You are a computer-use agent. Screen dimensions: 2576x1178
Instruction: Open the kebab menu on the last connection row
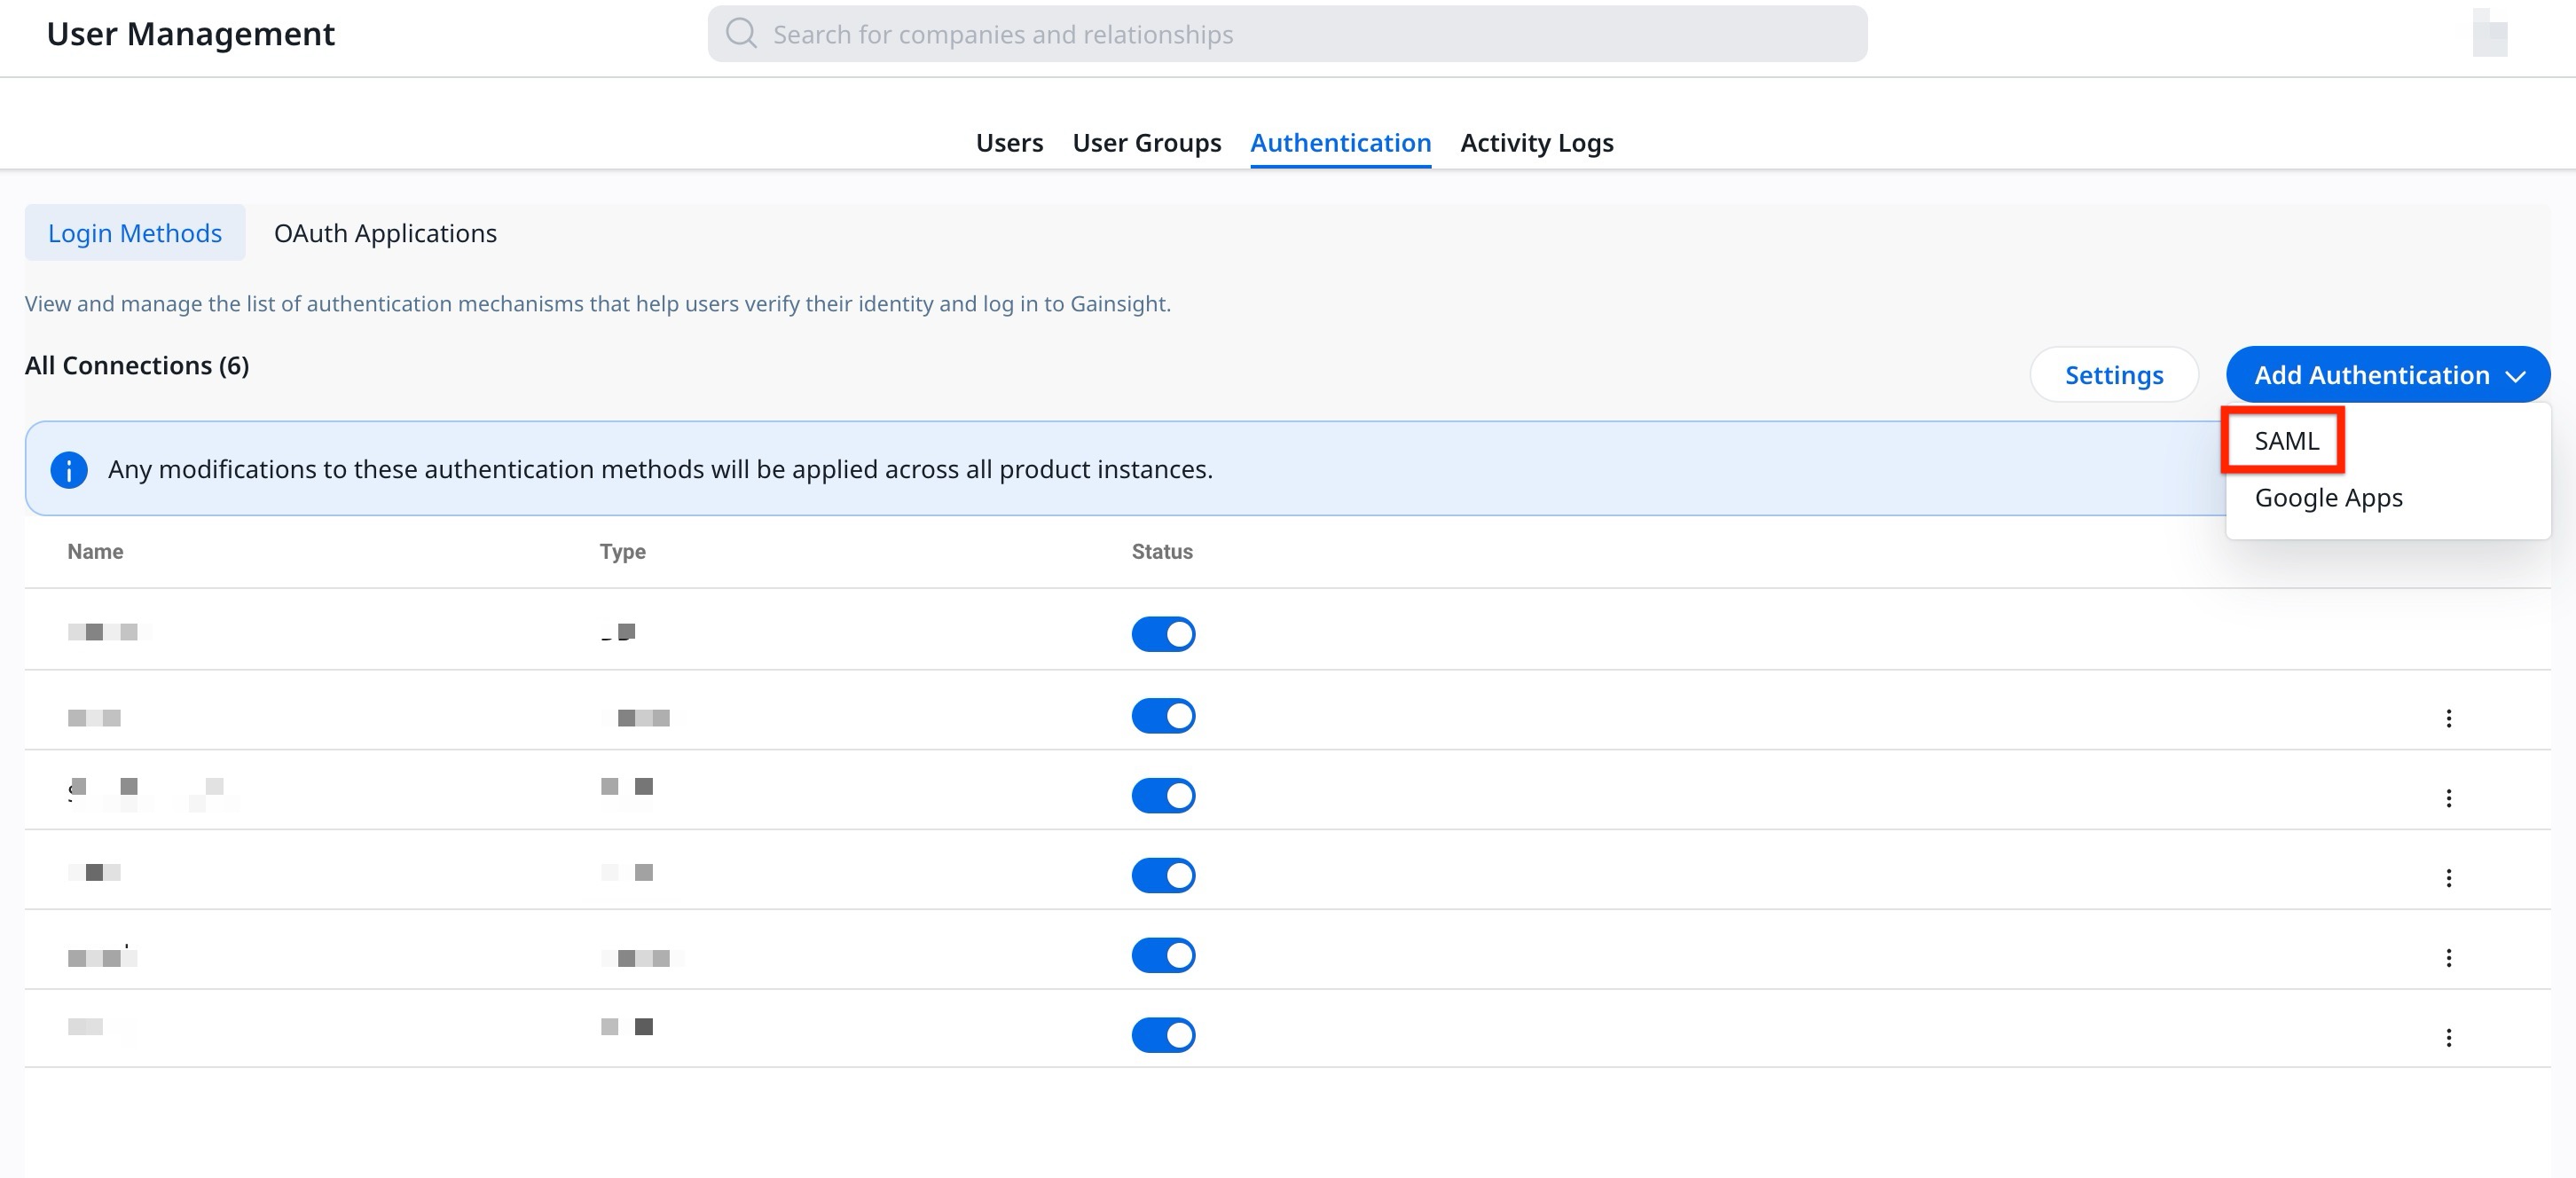pos(2449,1037)
